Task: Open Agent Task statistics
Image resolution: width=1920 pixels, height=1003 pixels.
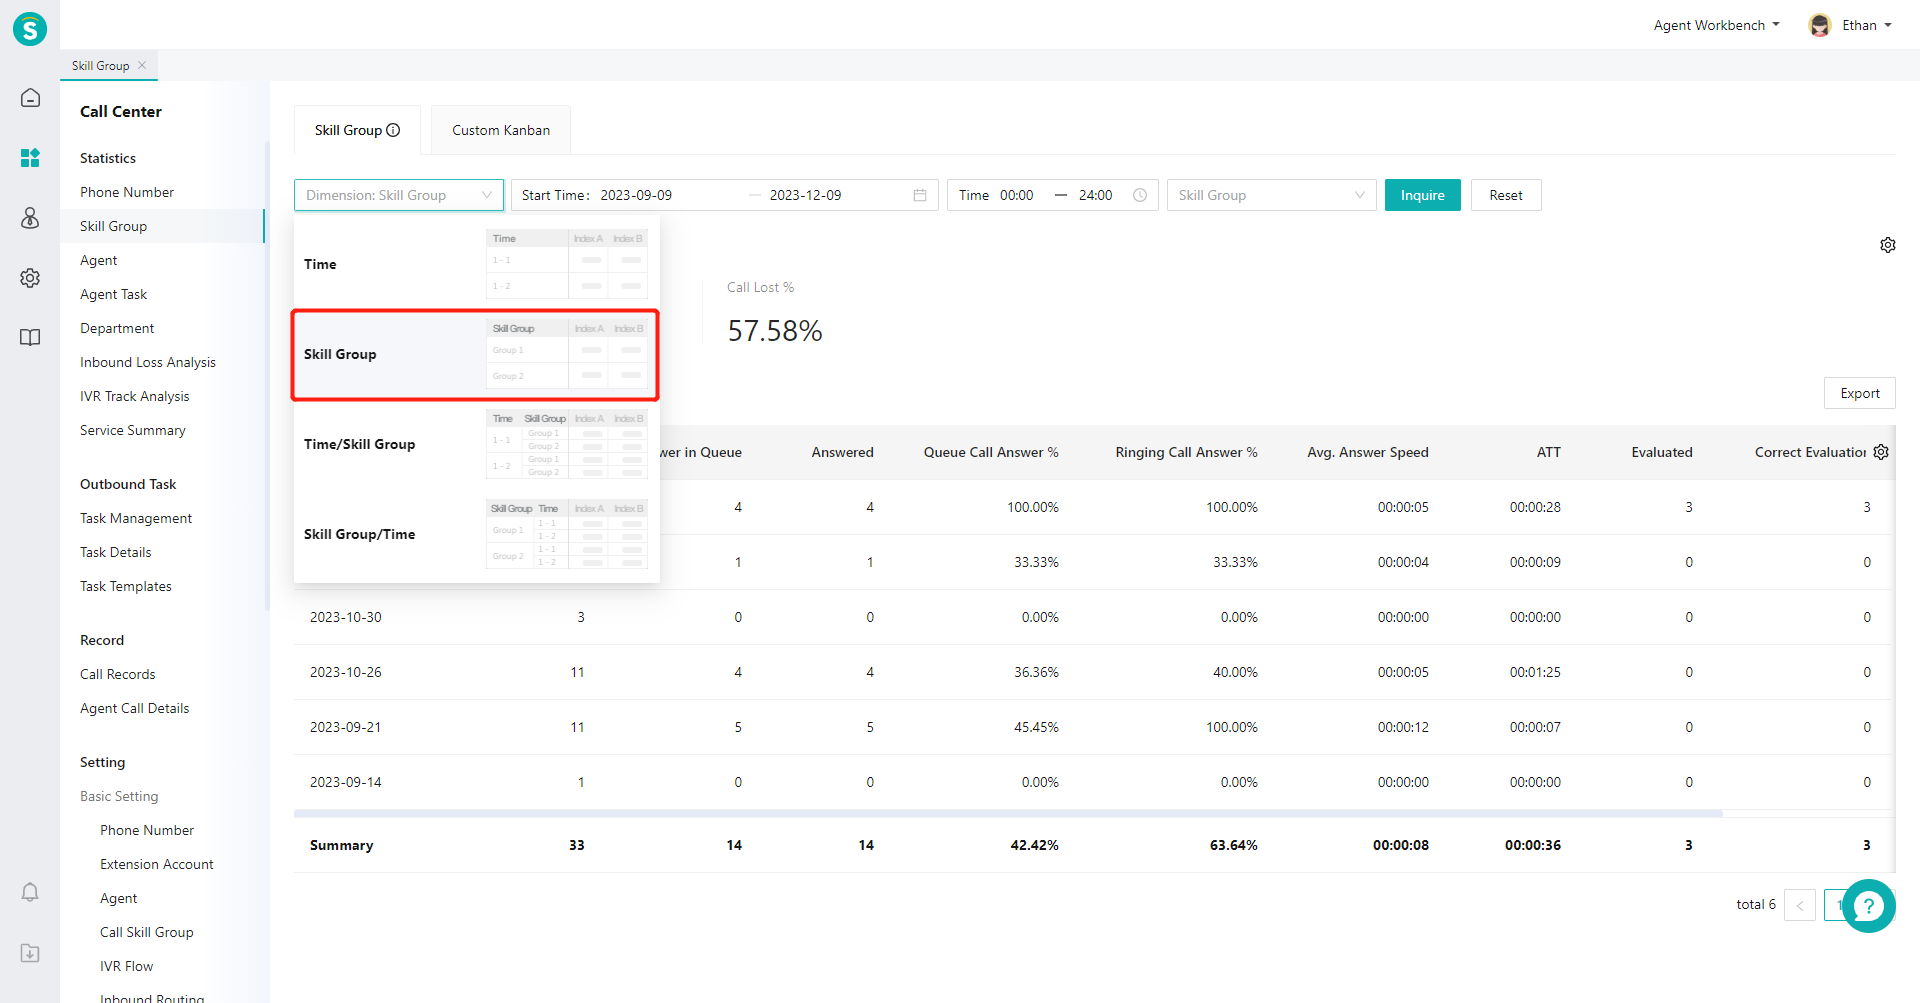Action: pos(113,294)
